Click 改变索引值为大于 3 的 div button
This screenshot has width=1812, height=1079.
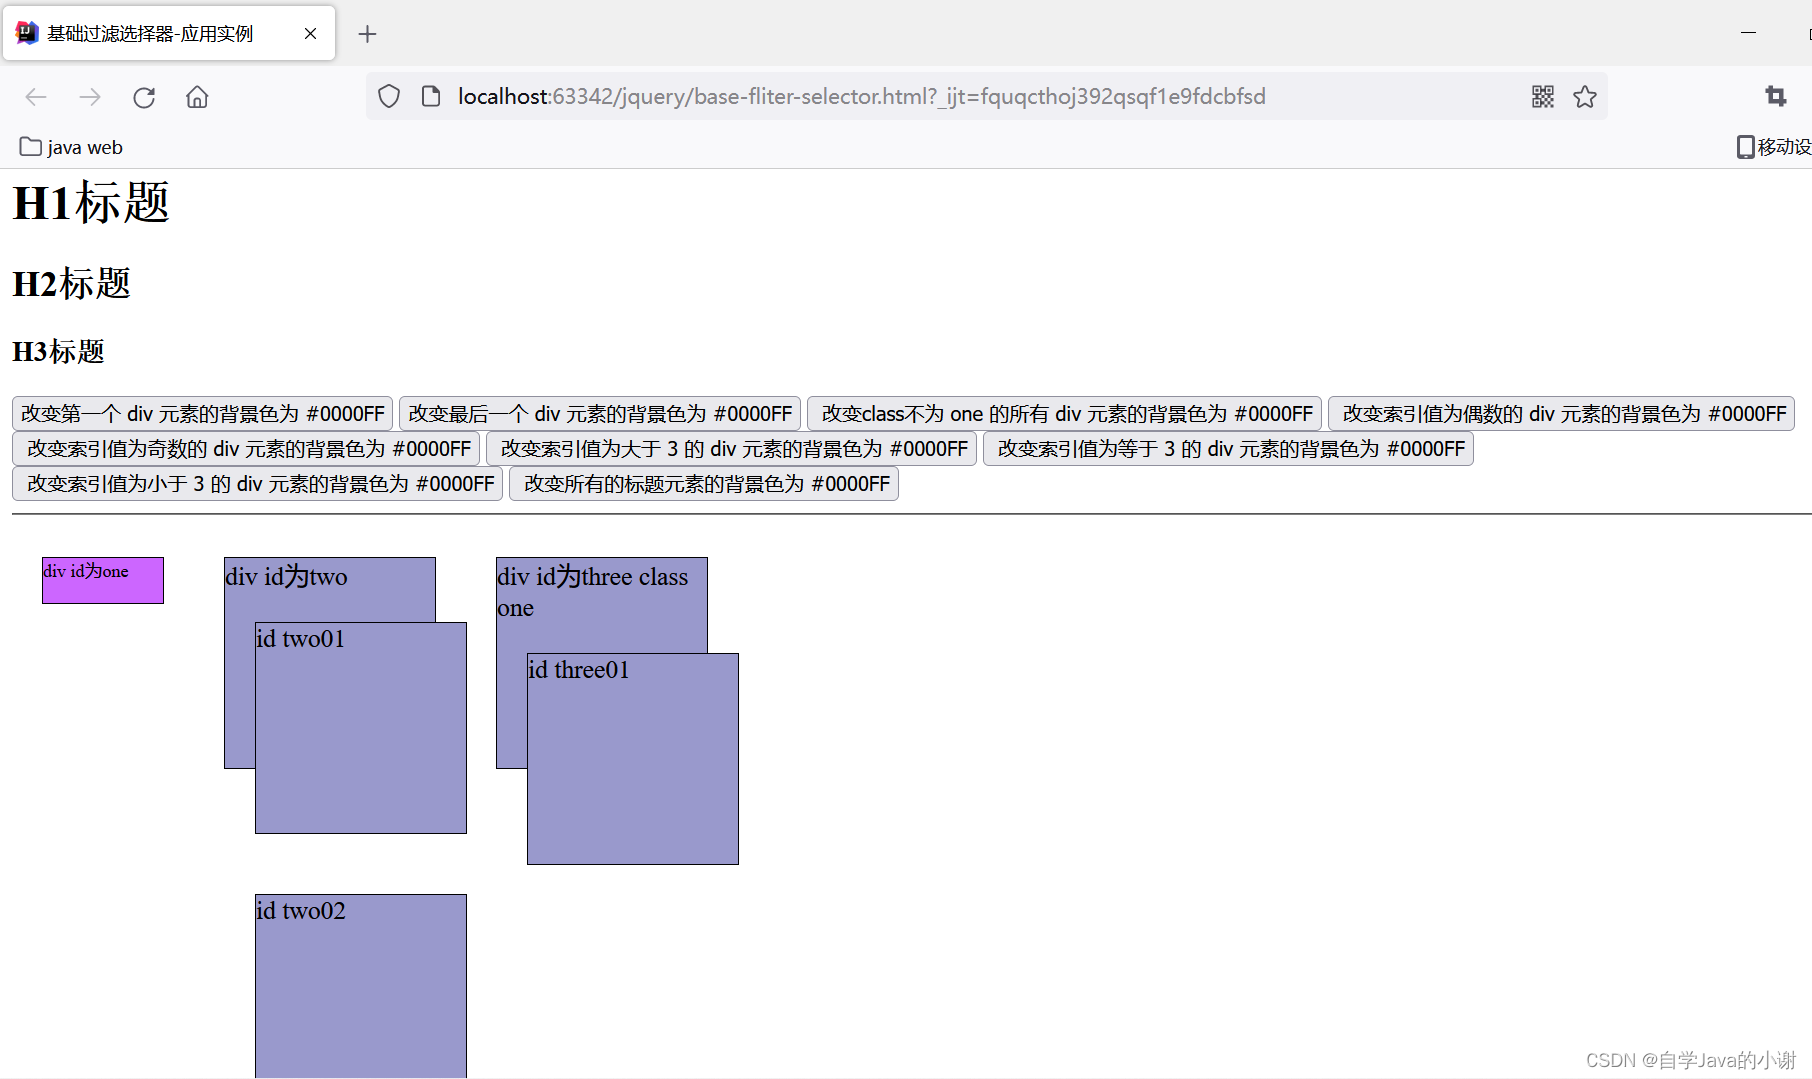click(x=731, y=449)
